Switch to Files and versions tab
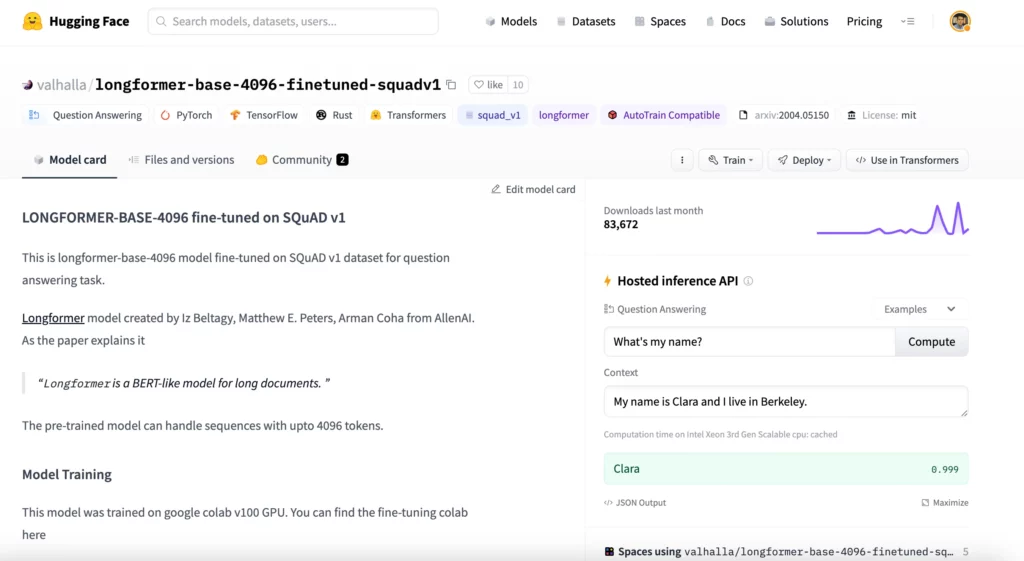The height and width of the screenshot is (561, 1024). (181, 160)
